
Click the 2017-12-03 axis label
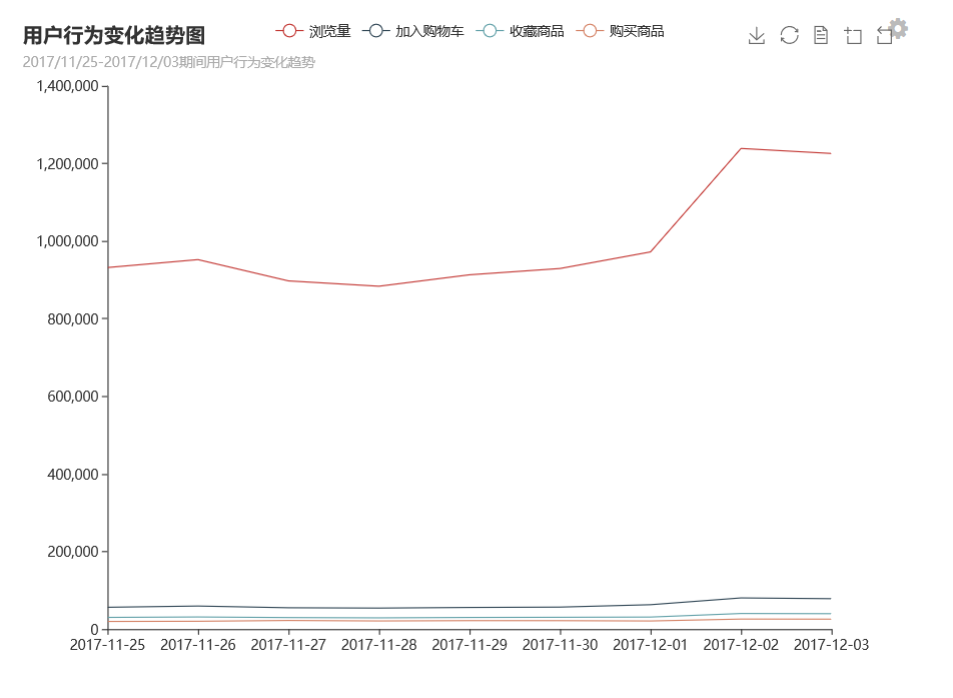point(834,645)
